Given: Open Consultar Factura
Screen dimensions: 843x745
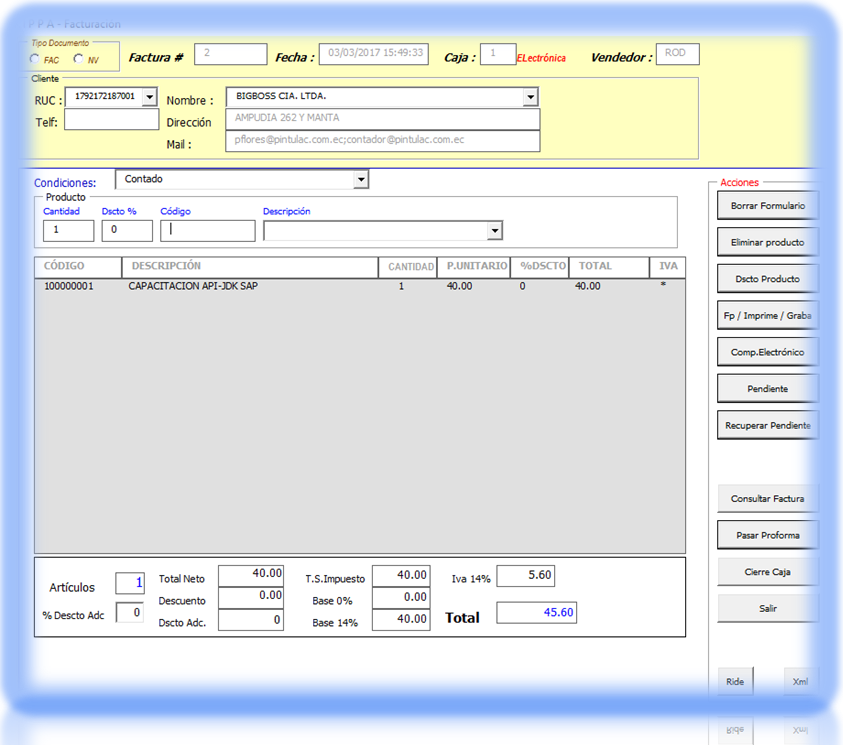Looking at the screenshot, I should click(767, 498).
